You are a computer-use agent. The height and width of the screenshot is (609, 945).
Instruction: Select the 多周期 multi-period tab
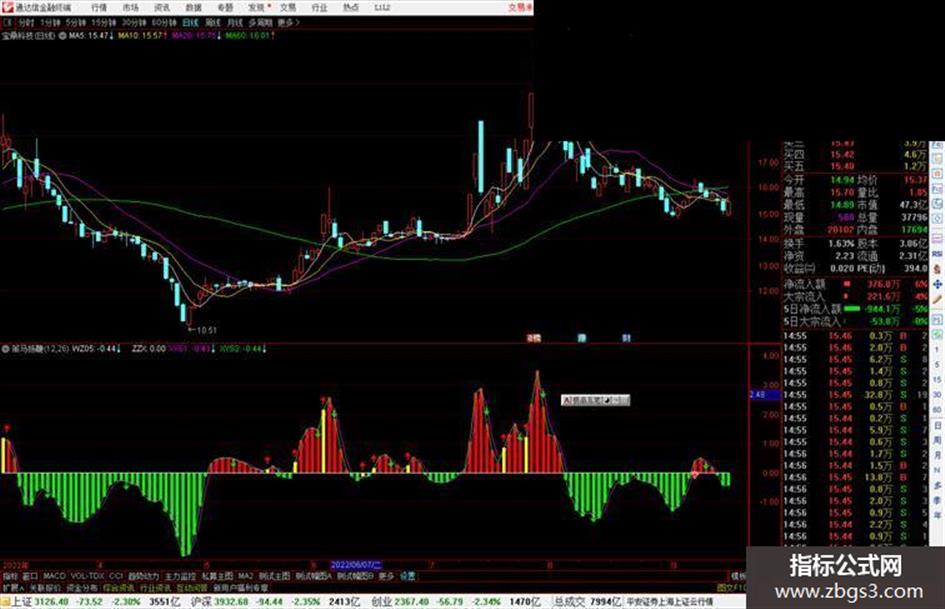pyautogui.click(x=260, y=22)
